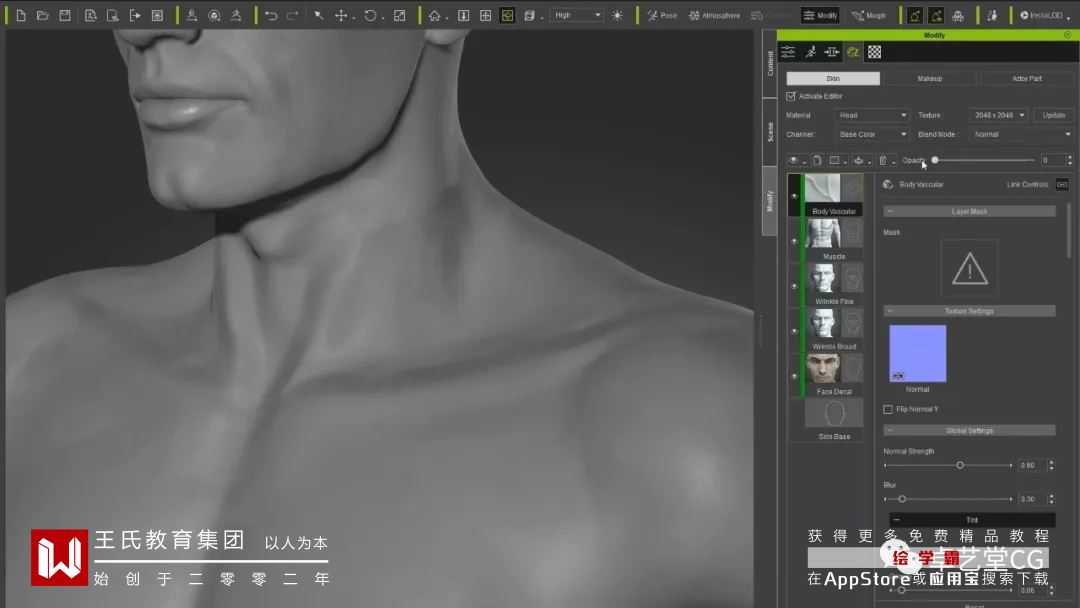The height and width of the screenshot is (608, 1080).
Task: Click the redo arrow
Action: coord(293,15)
